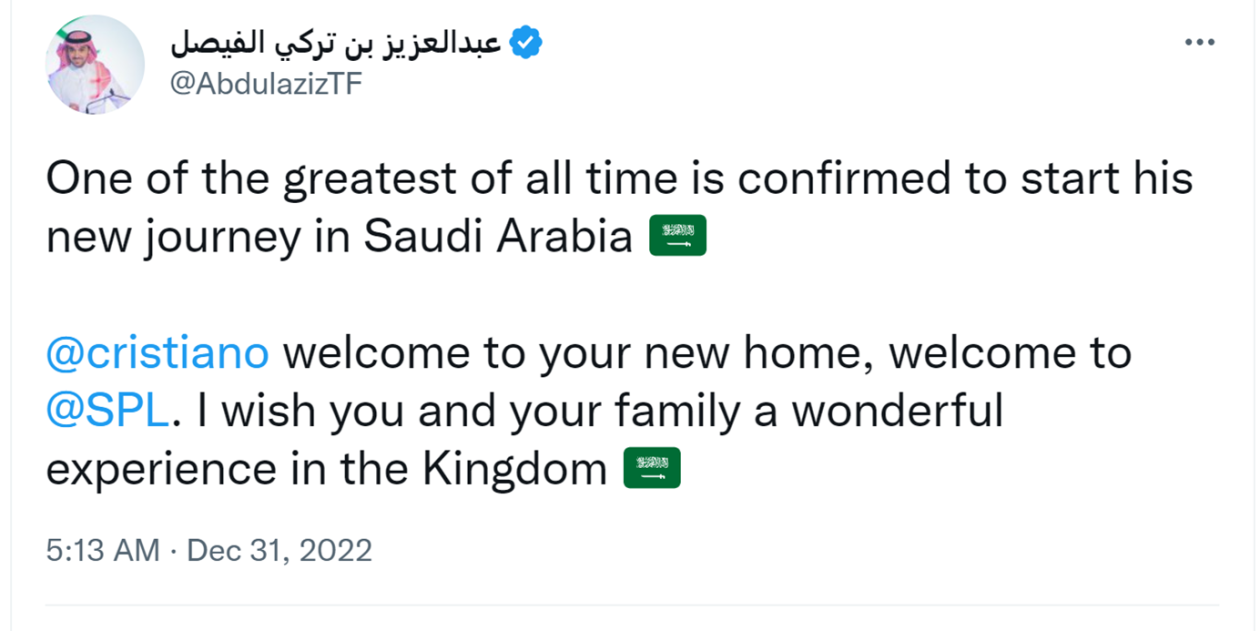The height and width of the screenshot is (631, 1260).
Task: Open the @cristiano mention
Action: coord(158,353)
